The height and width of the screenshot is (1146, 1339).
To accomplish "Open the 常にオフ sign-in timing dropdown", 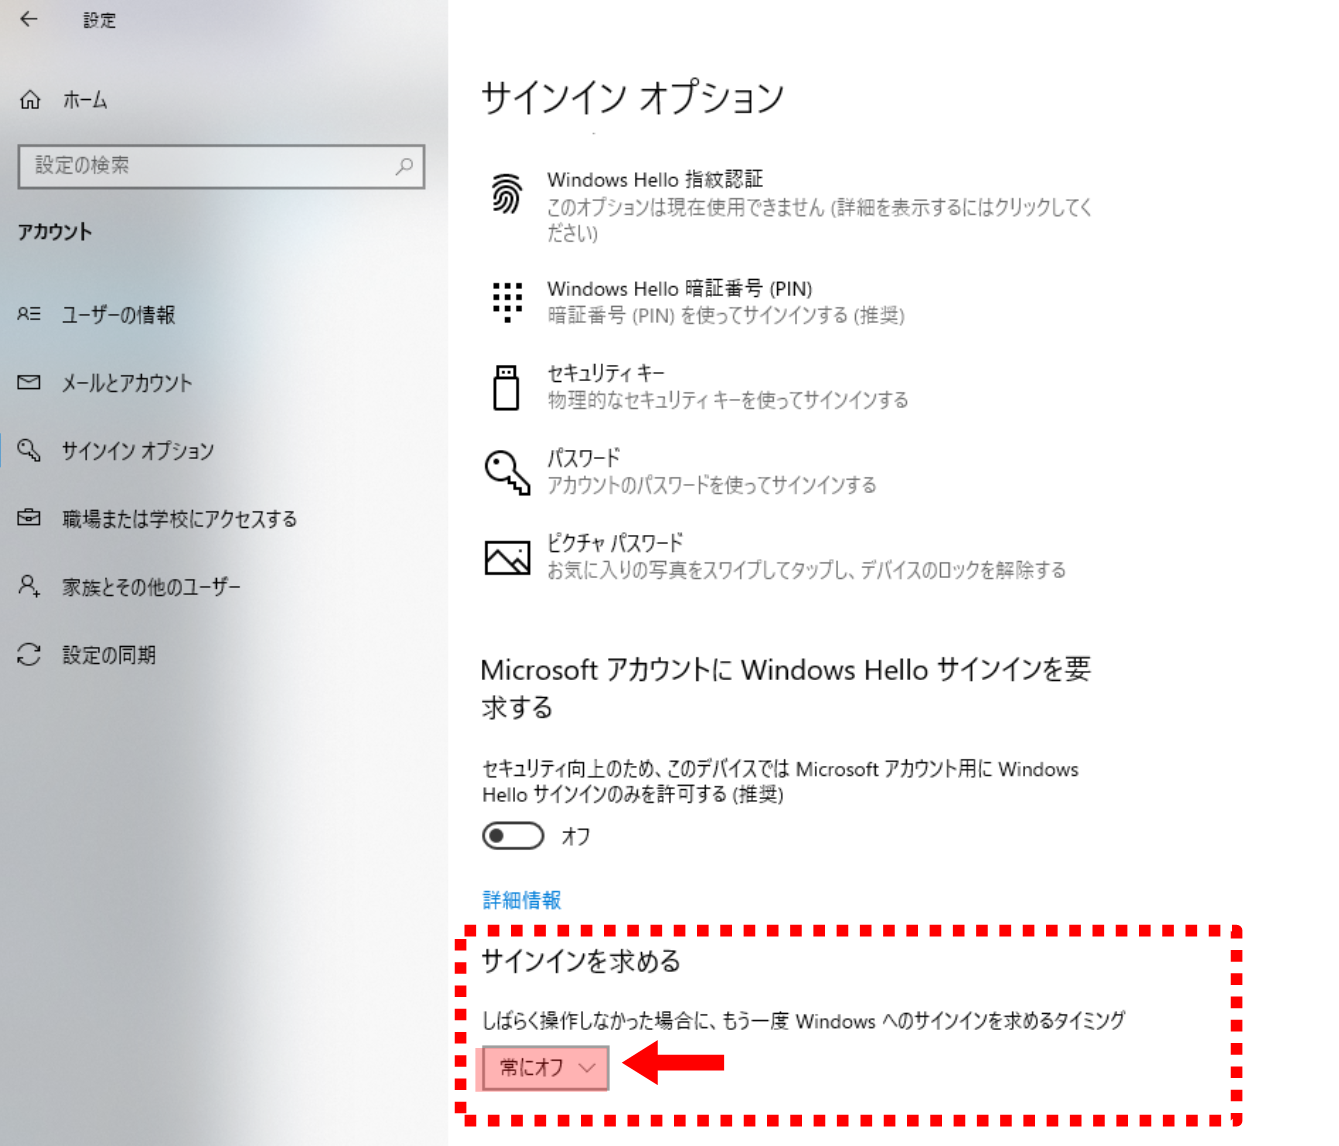I will click(545, 1068).
